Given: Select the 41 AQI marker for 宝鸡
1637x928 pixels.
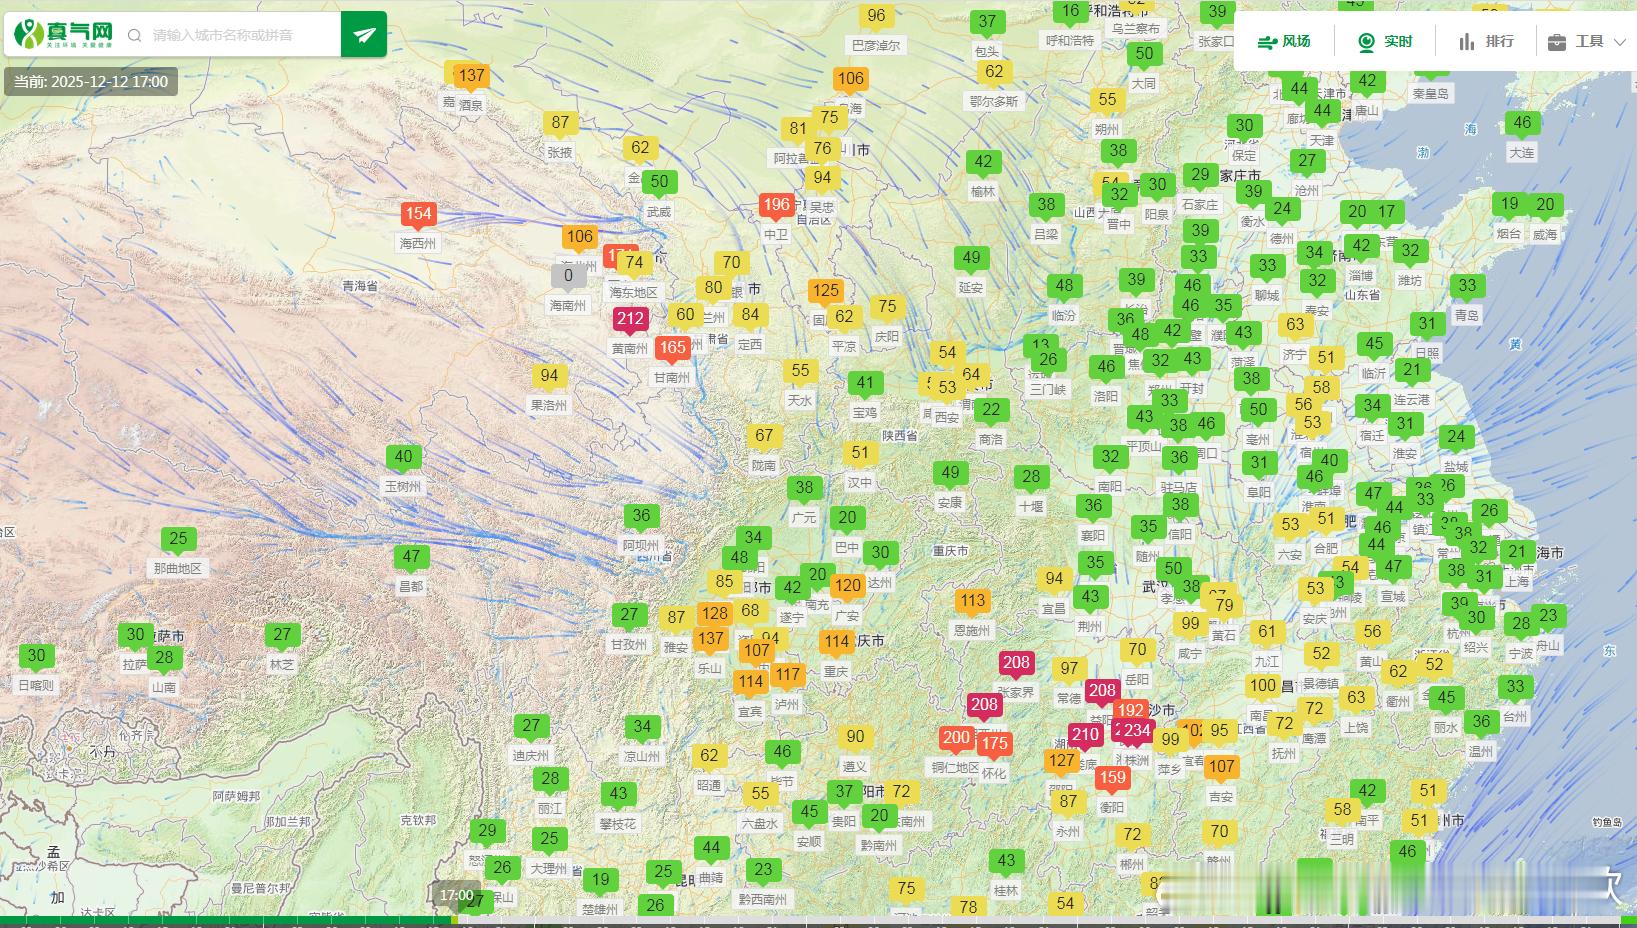Looking at the screenshot, I should 865,384.
